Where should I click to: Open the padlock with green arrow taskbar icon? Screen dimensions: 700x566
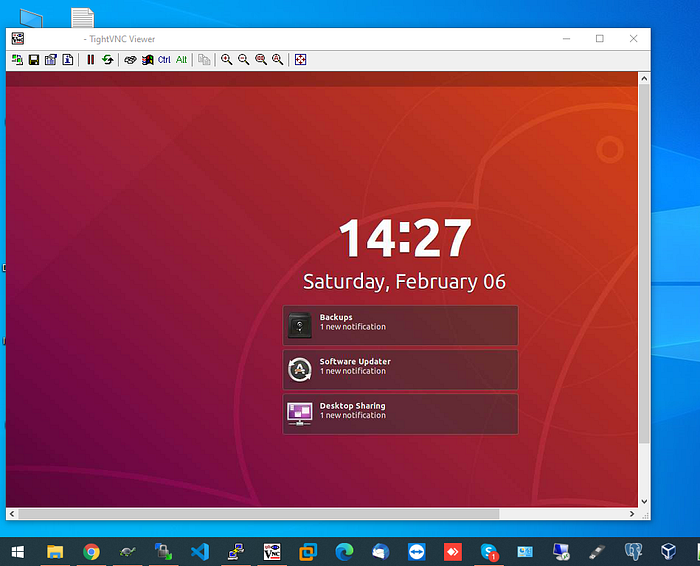pos(164,552)
